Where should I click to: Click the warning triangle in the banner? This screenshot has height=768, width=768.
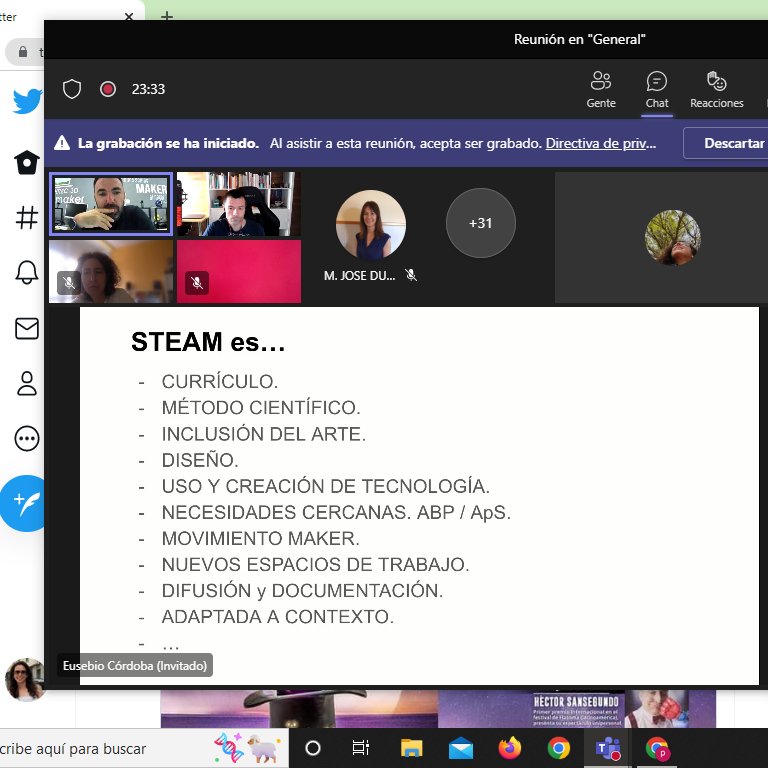(62, 143)
